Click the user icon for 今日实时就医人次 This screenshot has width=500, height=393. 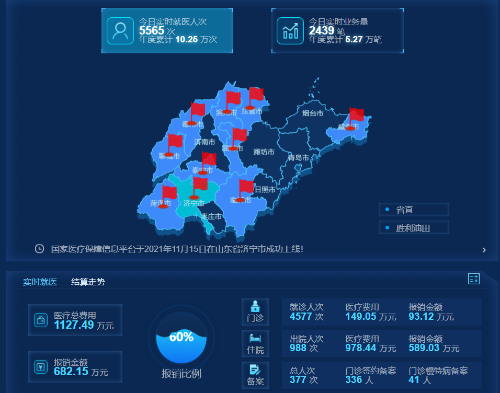[x=120, y=31]
